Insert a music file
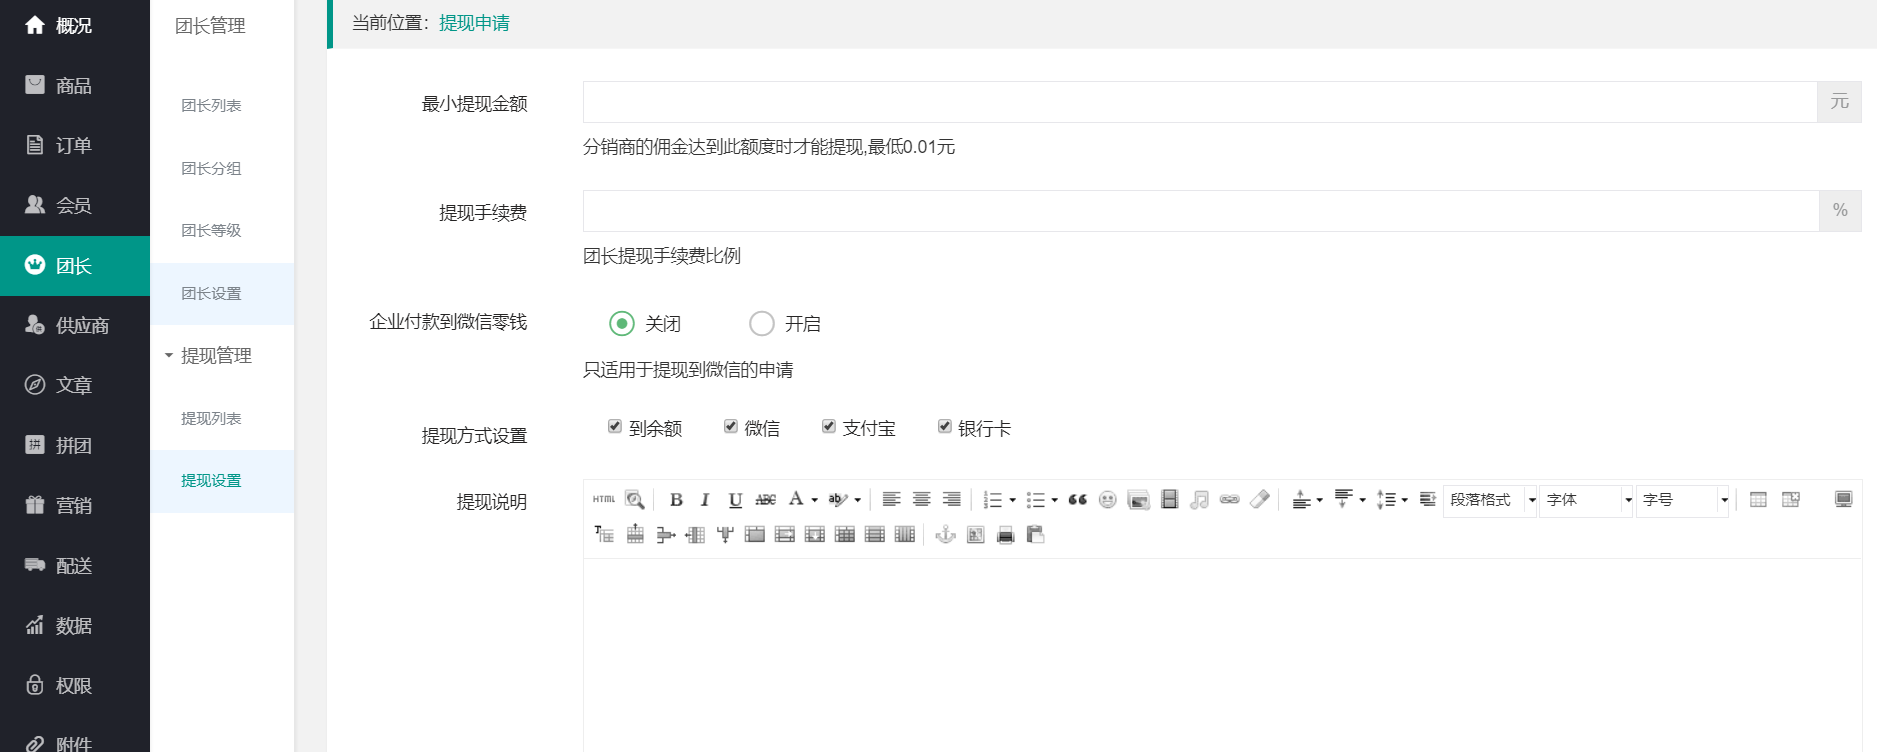 pyautogui.click(x=1199, y=499)
